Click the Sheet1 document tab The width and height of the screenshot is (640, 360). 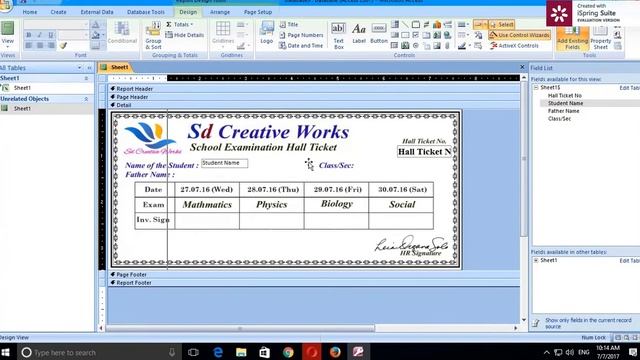click(x=115, y=67)
